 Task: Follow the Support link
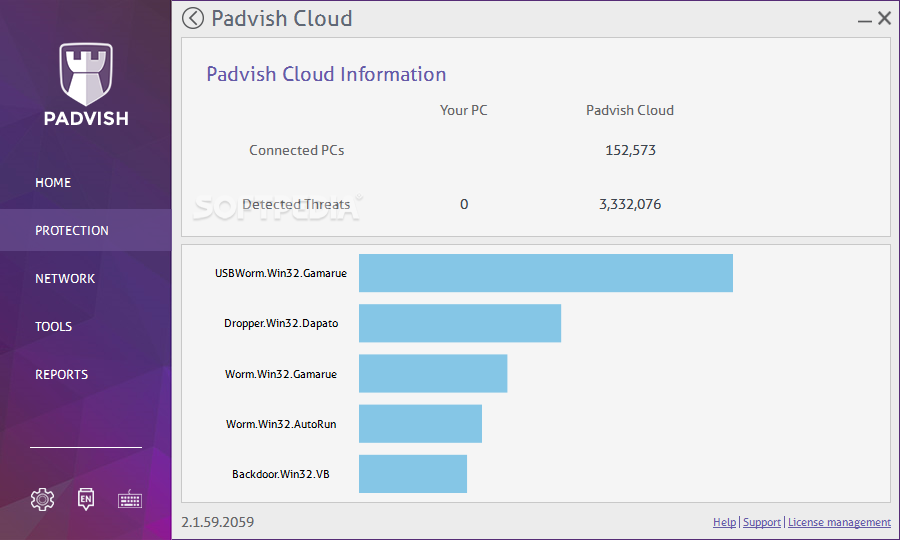[x=762, y=522]
